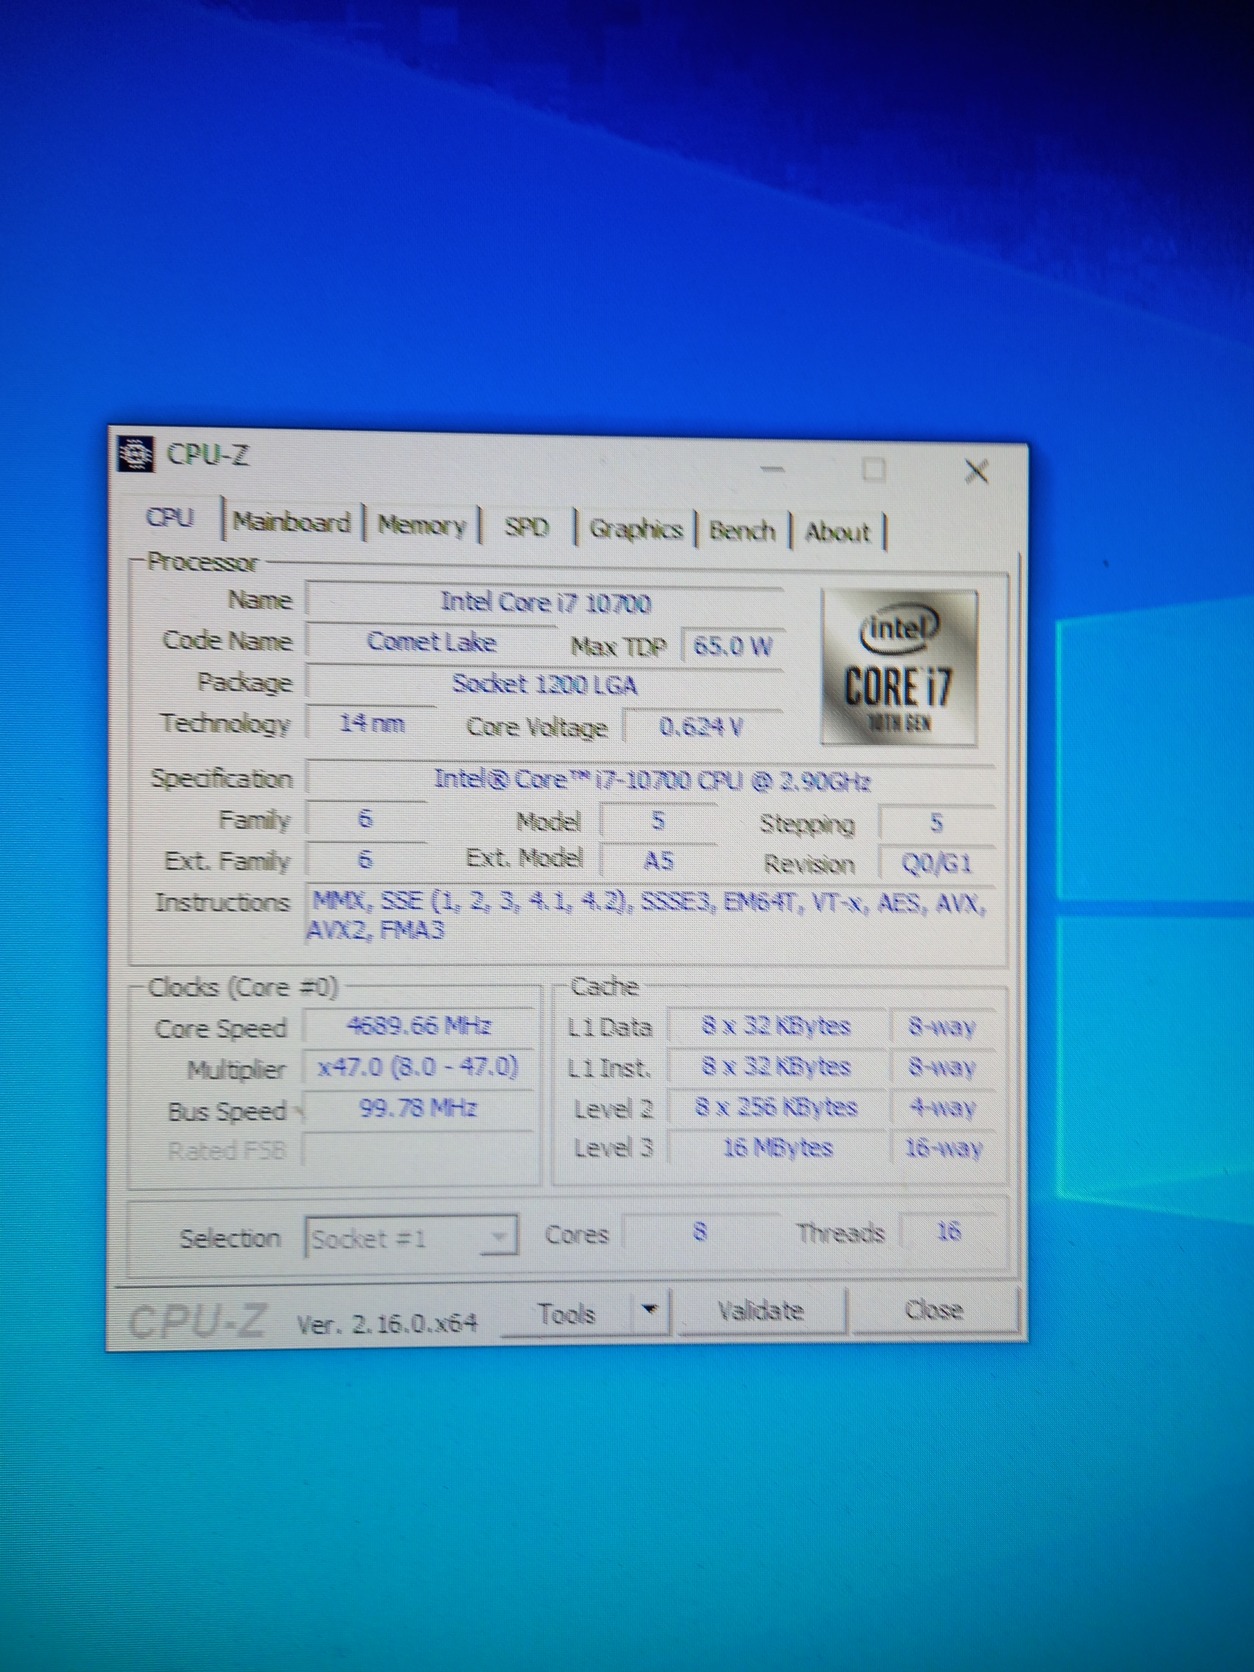The width and height of the screenshot is (1254, 1672).
Task: Click the Tools button
Action: click(566, 1313)
